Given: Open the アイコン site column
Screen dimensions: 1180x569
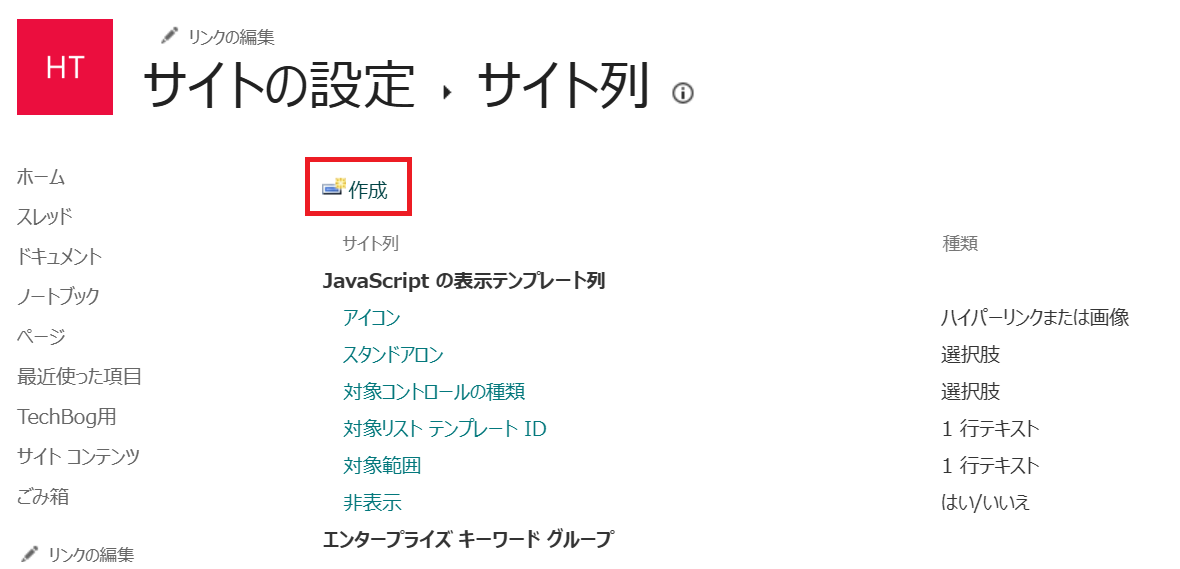Looking at the screenshot, I should pyautogui.click(x=371, y=317).
